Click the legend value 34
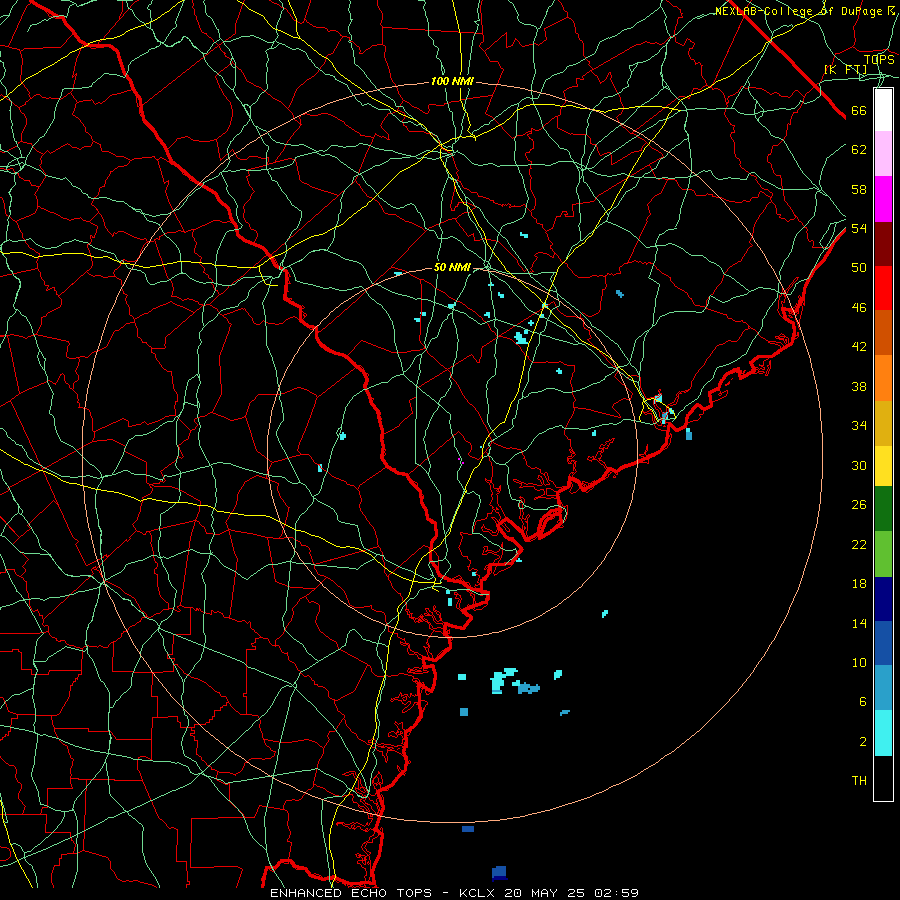Viewport: 900px width, 900px height. [x=859, y=426]
